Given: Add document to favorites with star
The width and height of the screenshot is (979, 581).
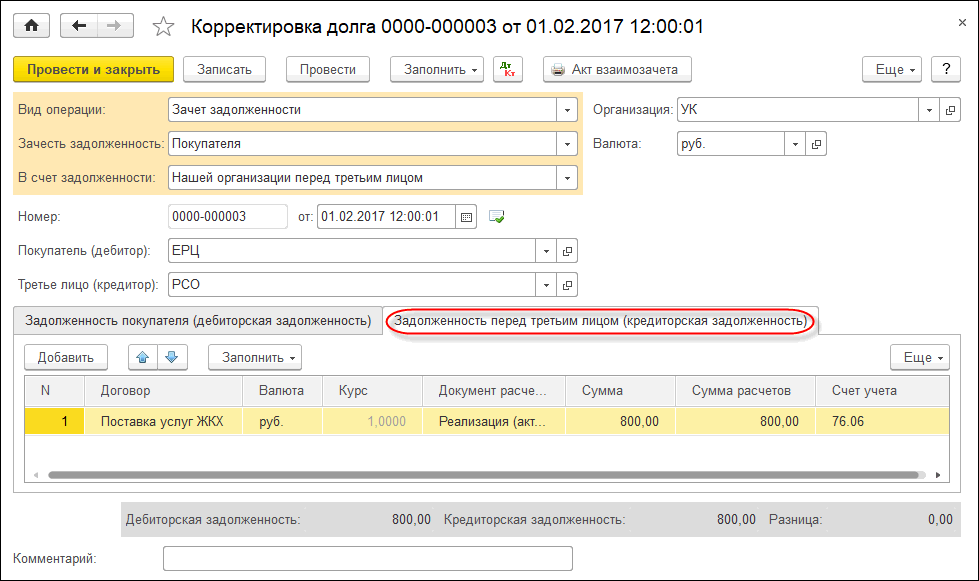Looking at the screenshot, I should coord(163,27).
